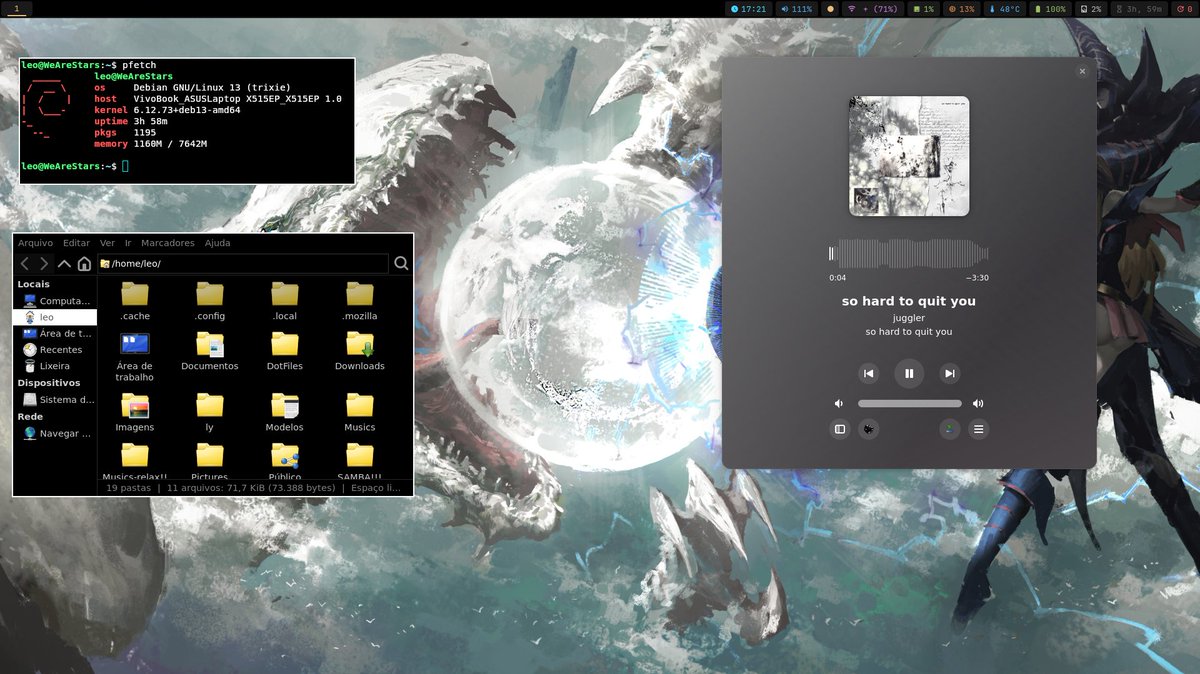Click the 111% volume module in bar

pyautogui.click(x=796, y=8)
